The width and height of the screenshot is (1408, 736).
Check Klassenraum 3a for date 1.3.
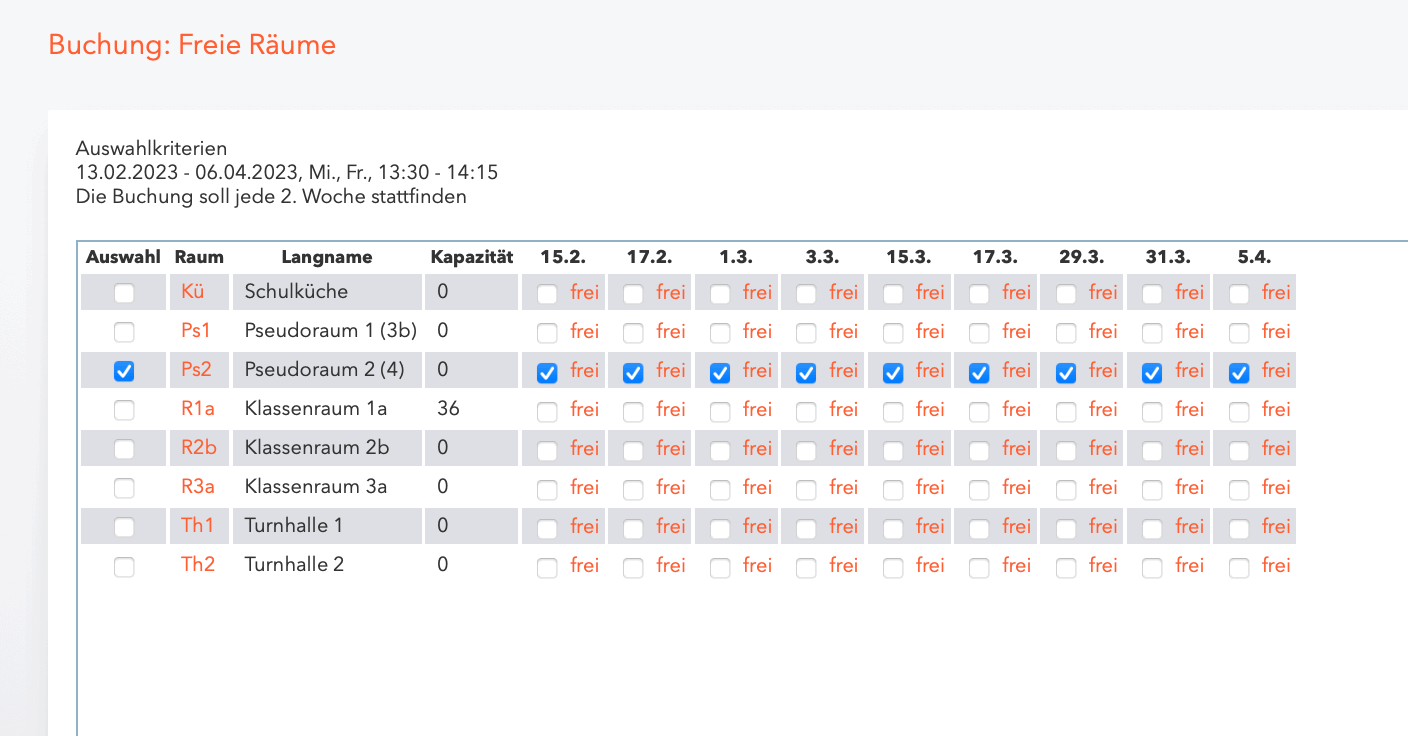click(x=720, y=489)
